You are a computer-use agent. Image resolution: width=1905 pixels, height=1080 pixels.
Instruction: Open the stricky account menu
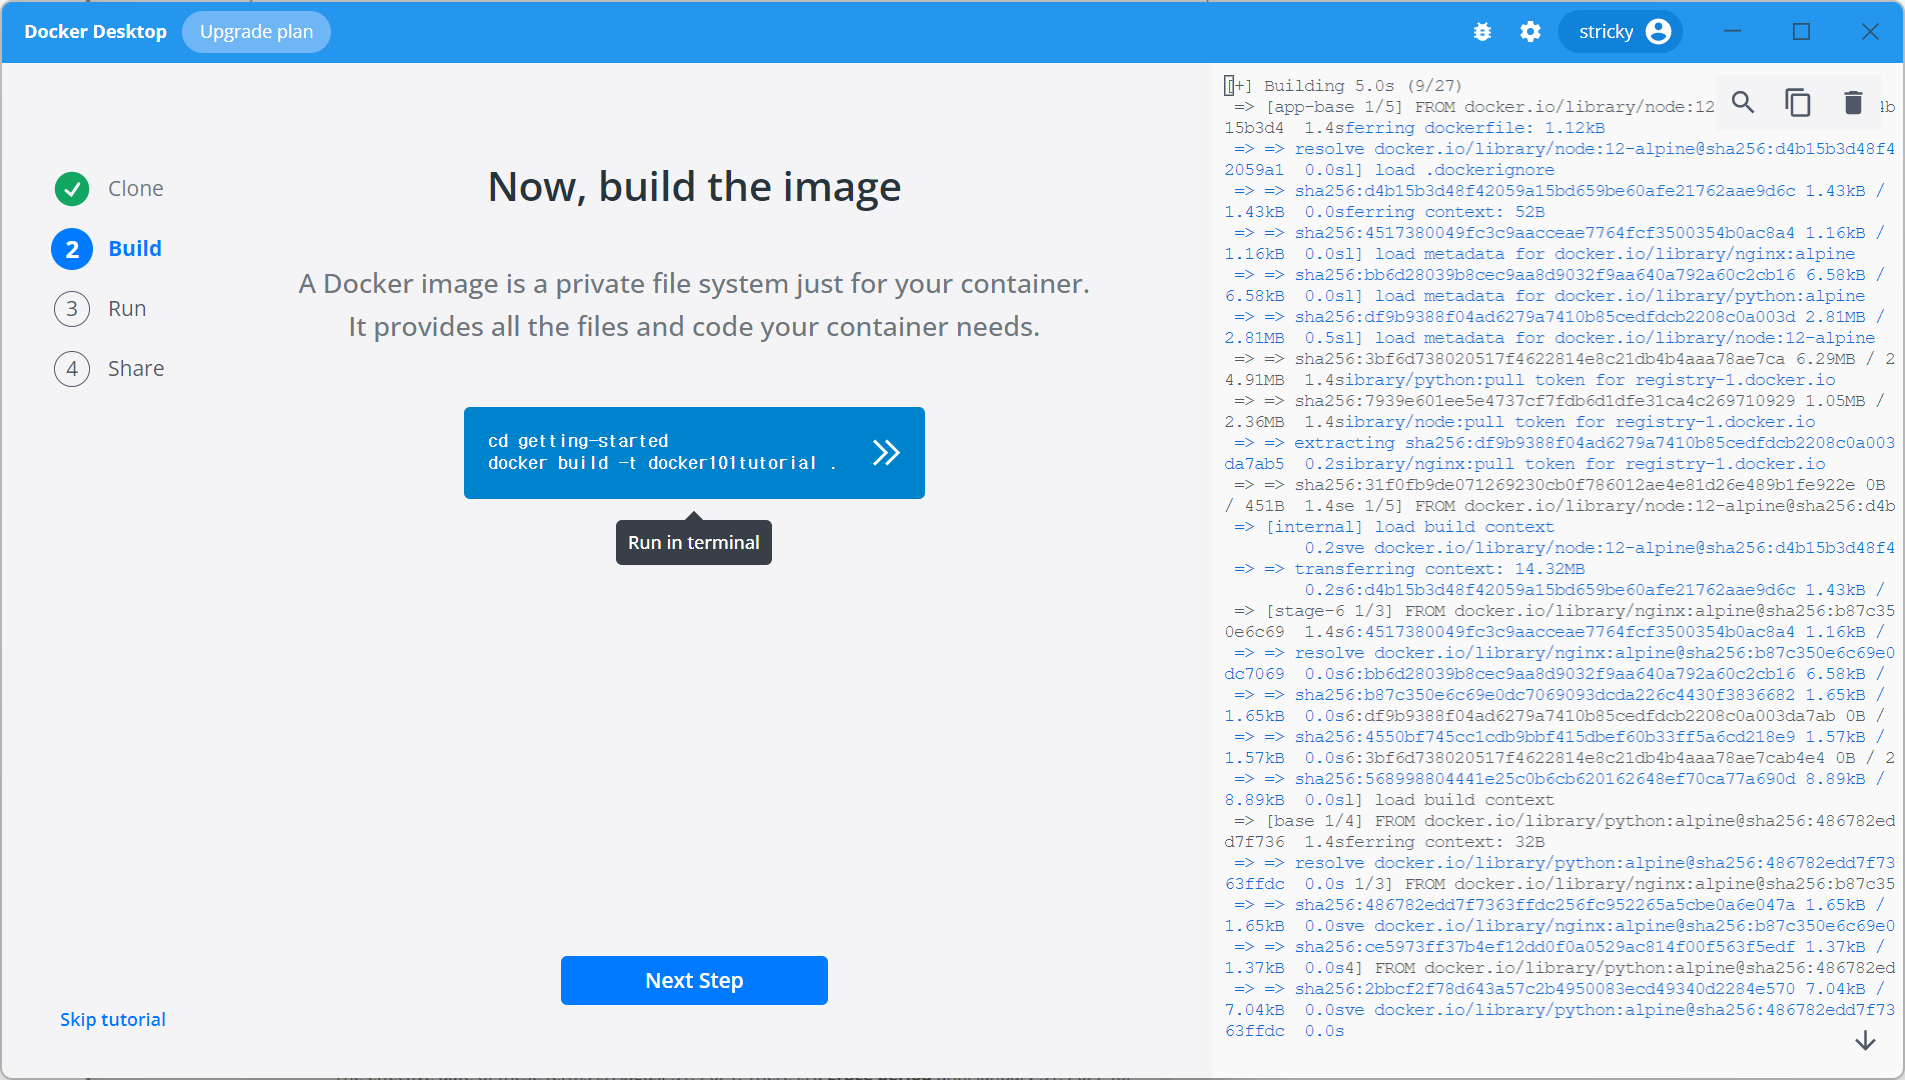pos(1621,32)
